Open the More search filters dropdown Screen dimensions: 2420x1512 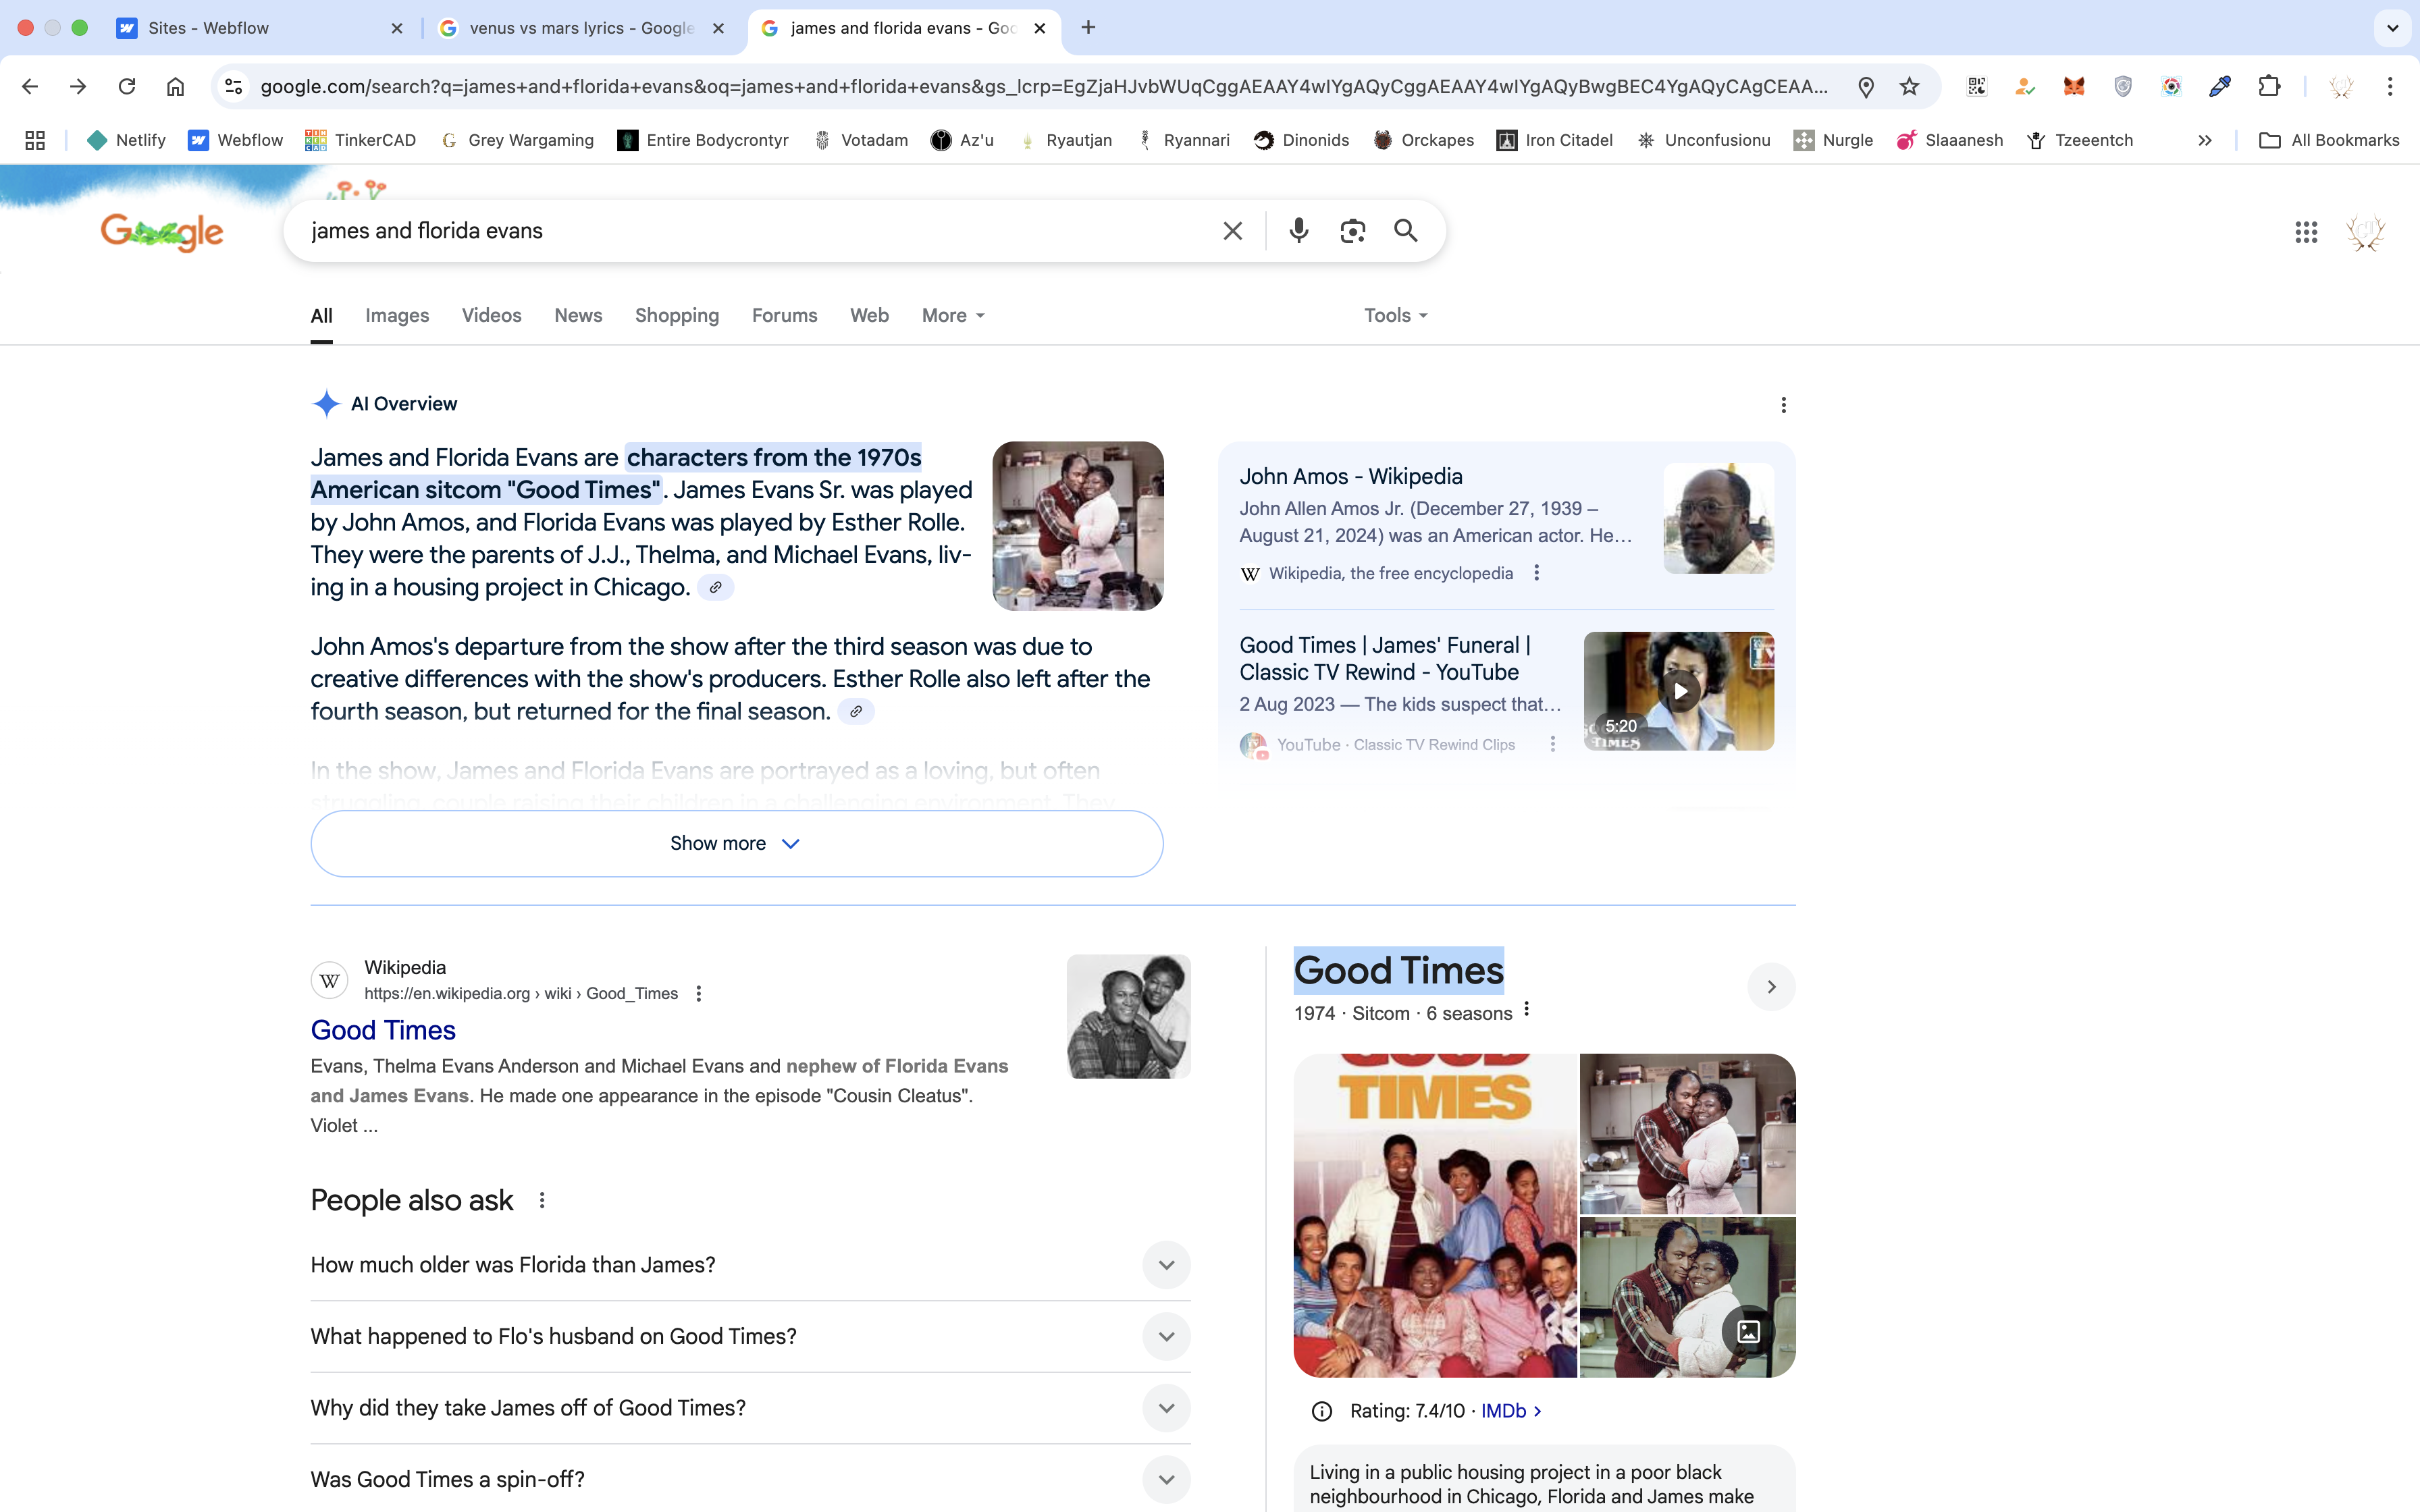953,316
